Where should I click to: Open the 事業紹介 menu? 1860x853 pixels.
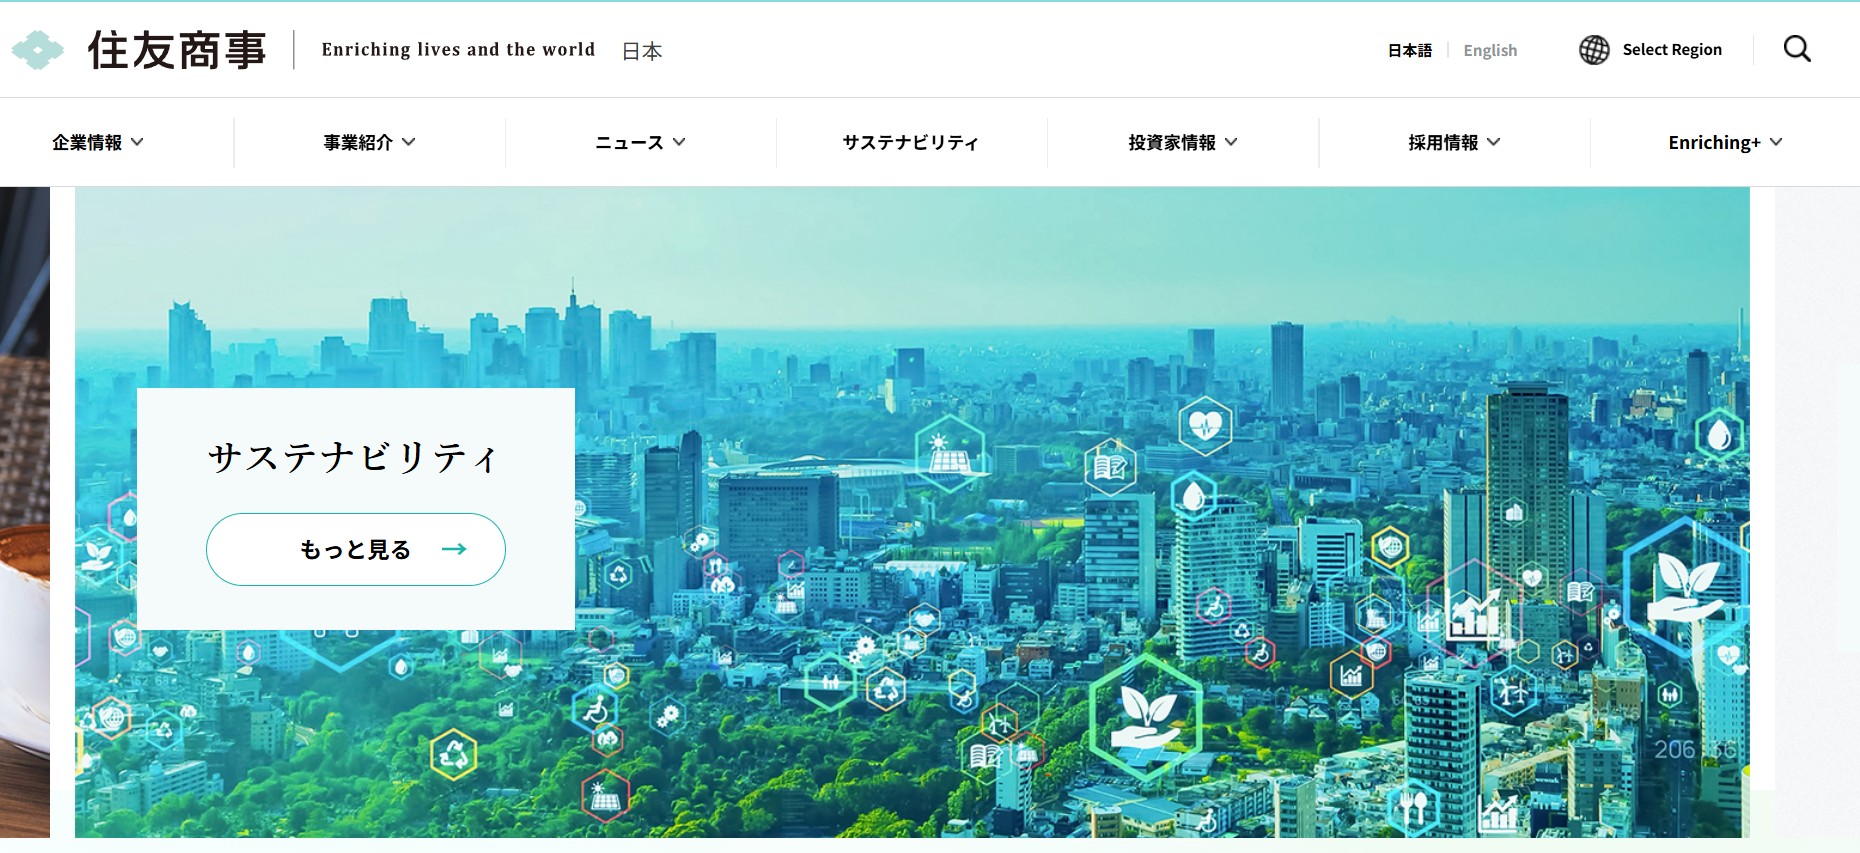[x=369, y=142]
